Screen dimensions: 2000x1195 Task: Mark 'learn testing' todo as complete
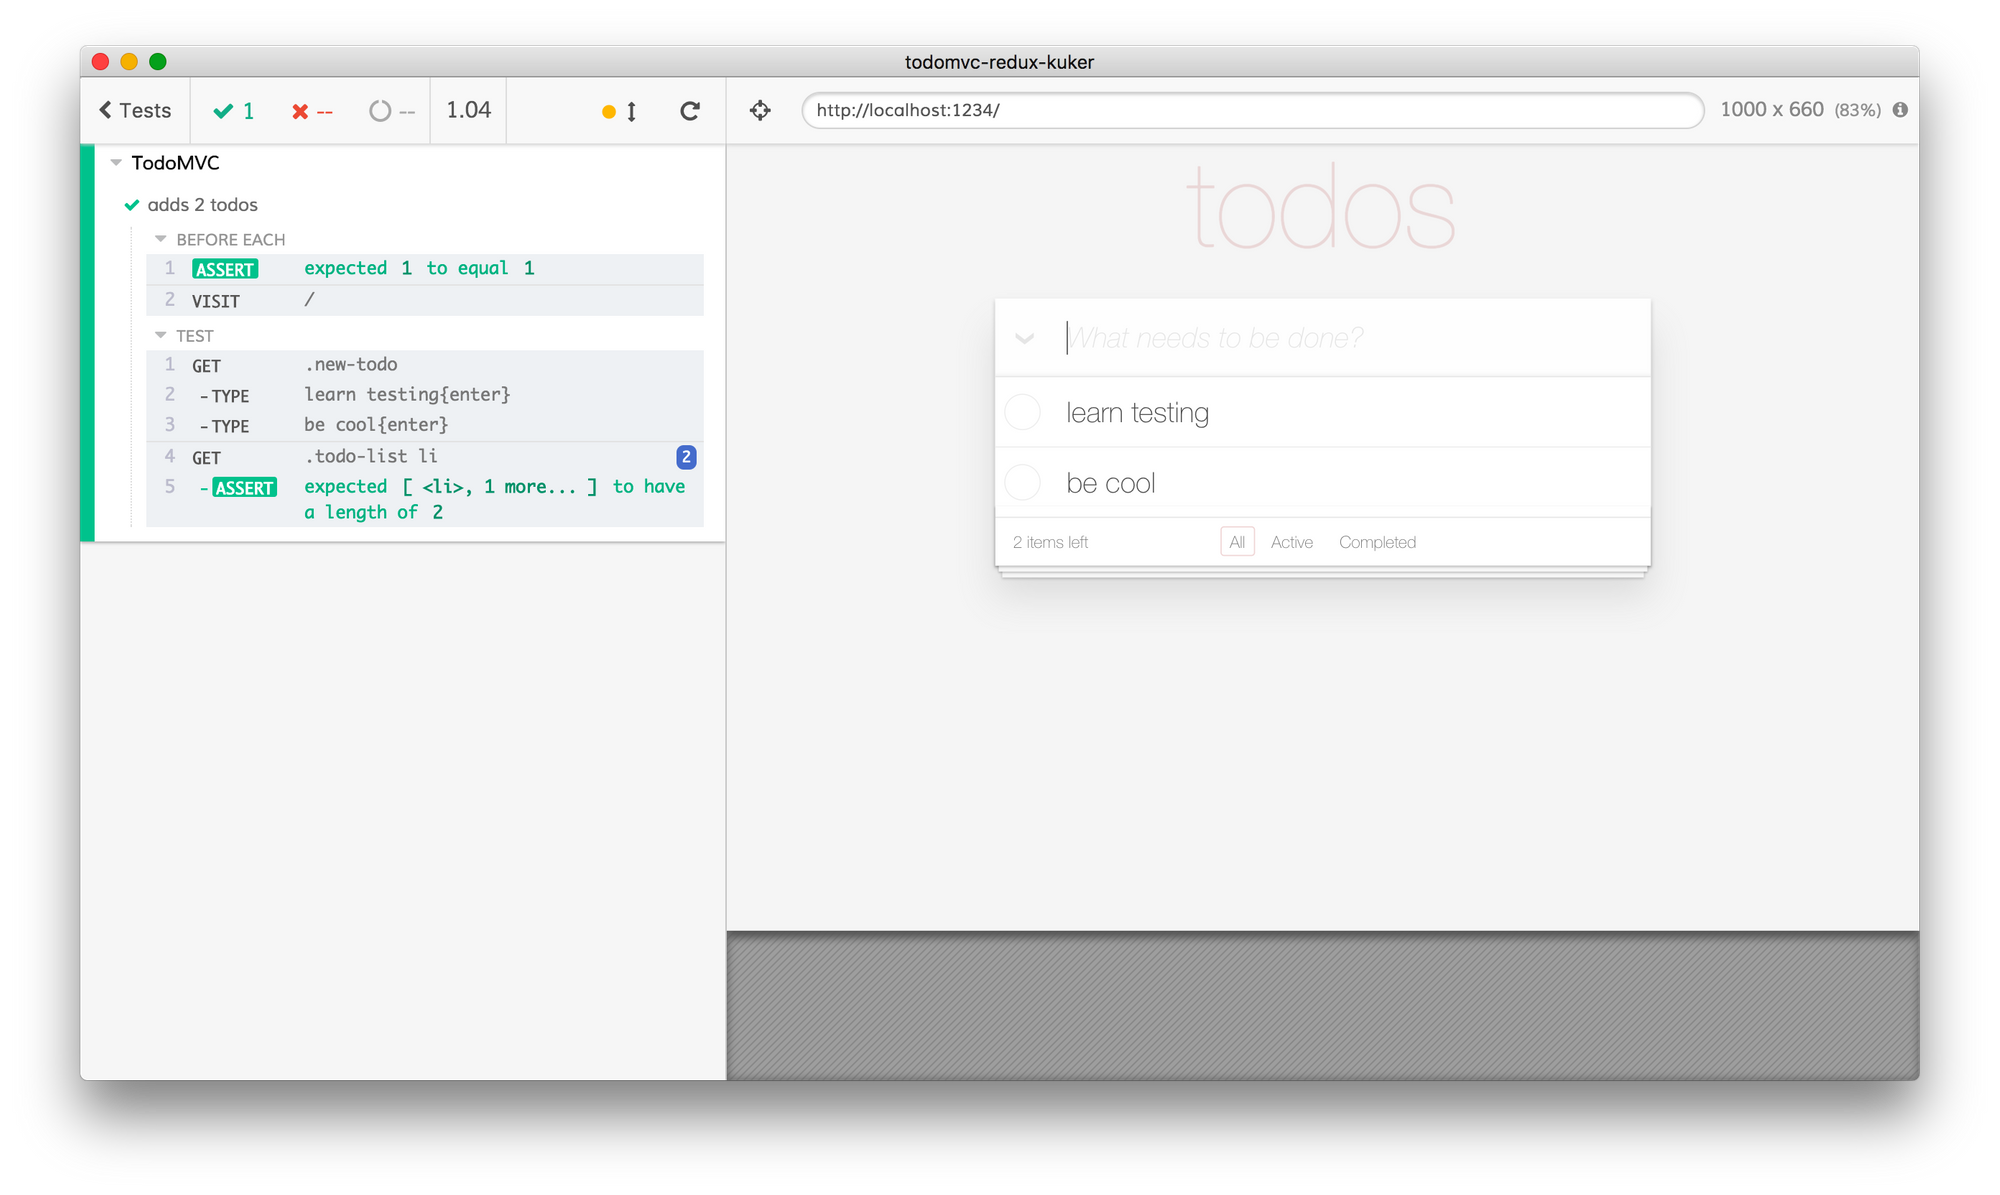tap(1023, 412)
